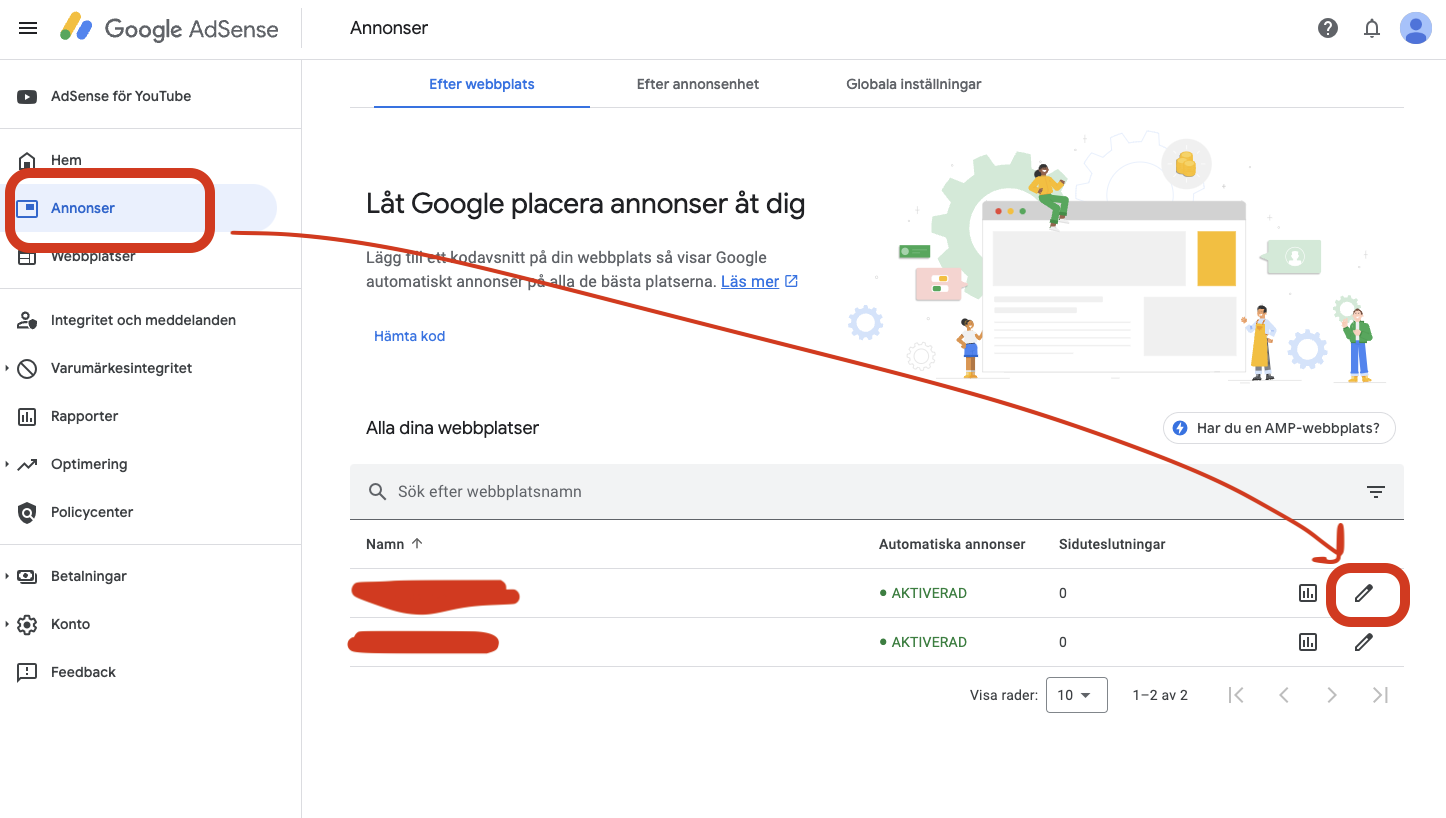Image resolution: width=1446 pixels, height=818 pixels.
Task: Click the Hämta kod button
Action: pyautogui.click(x=409, y=336)
